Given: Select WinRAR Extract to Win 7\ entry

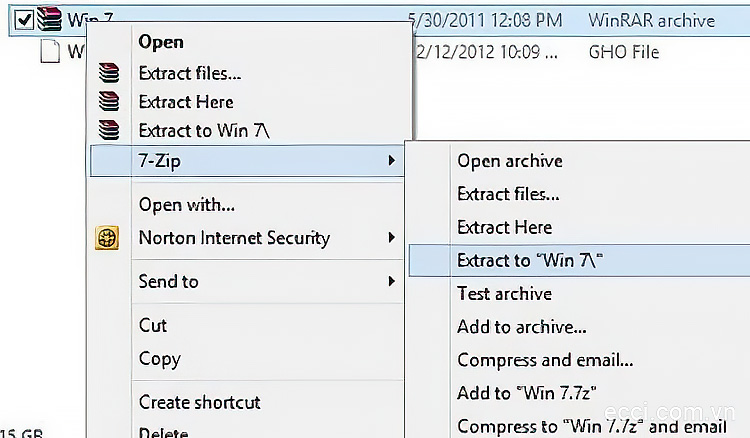Looking at the screenshot, I should [204, 131].
